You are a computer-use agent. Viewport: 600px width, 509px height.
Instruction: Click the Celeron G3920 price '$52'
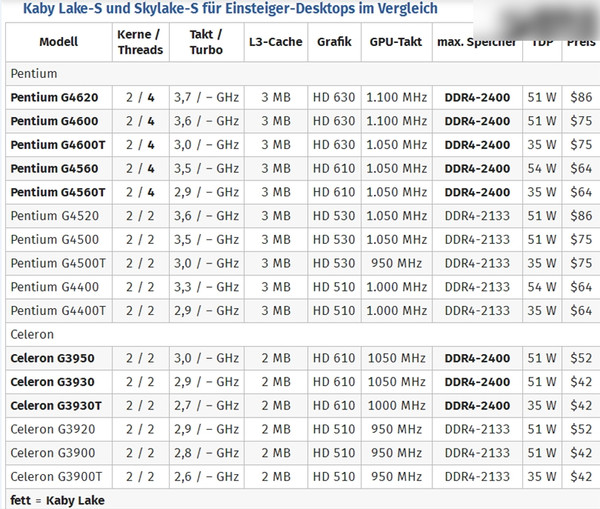(x=581, y=429)
